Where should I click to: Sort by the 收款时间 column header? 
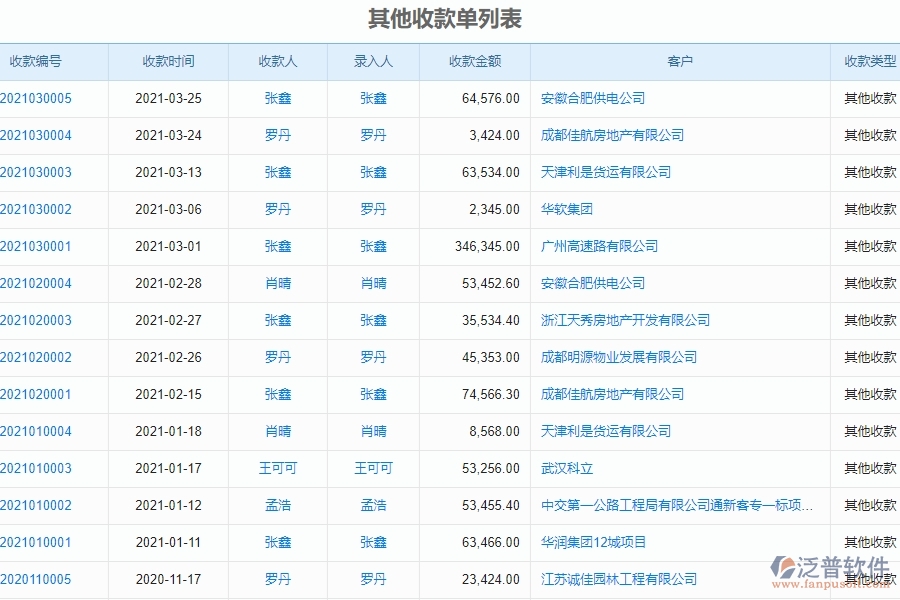coord(168,61)
